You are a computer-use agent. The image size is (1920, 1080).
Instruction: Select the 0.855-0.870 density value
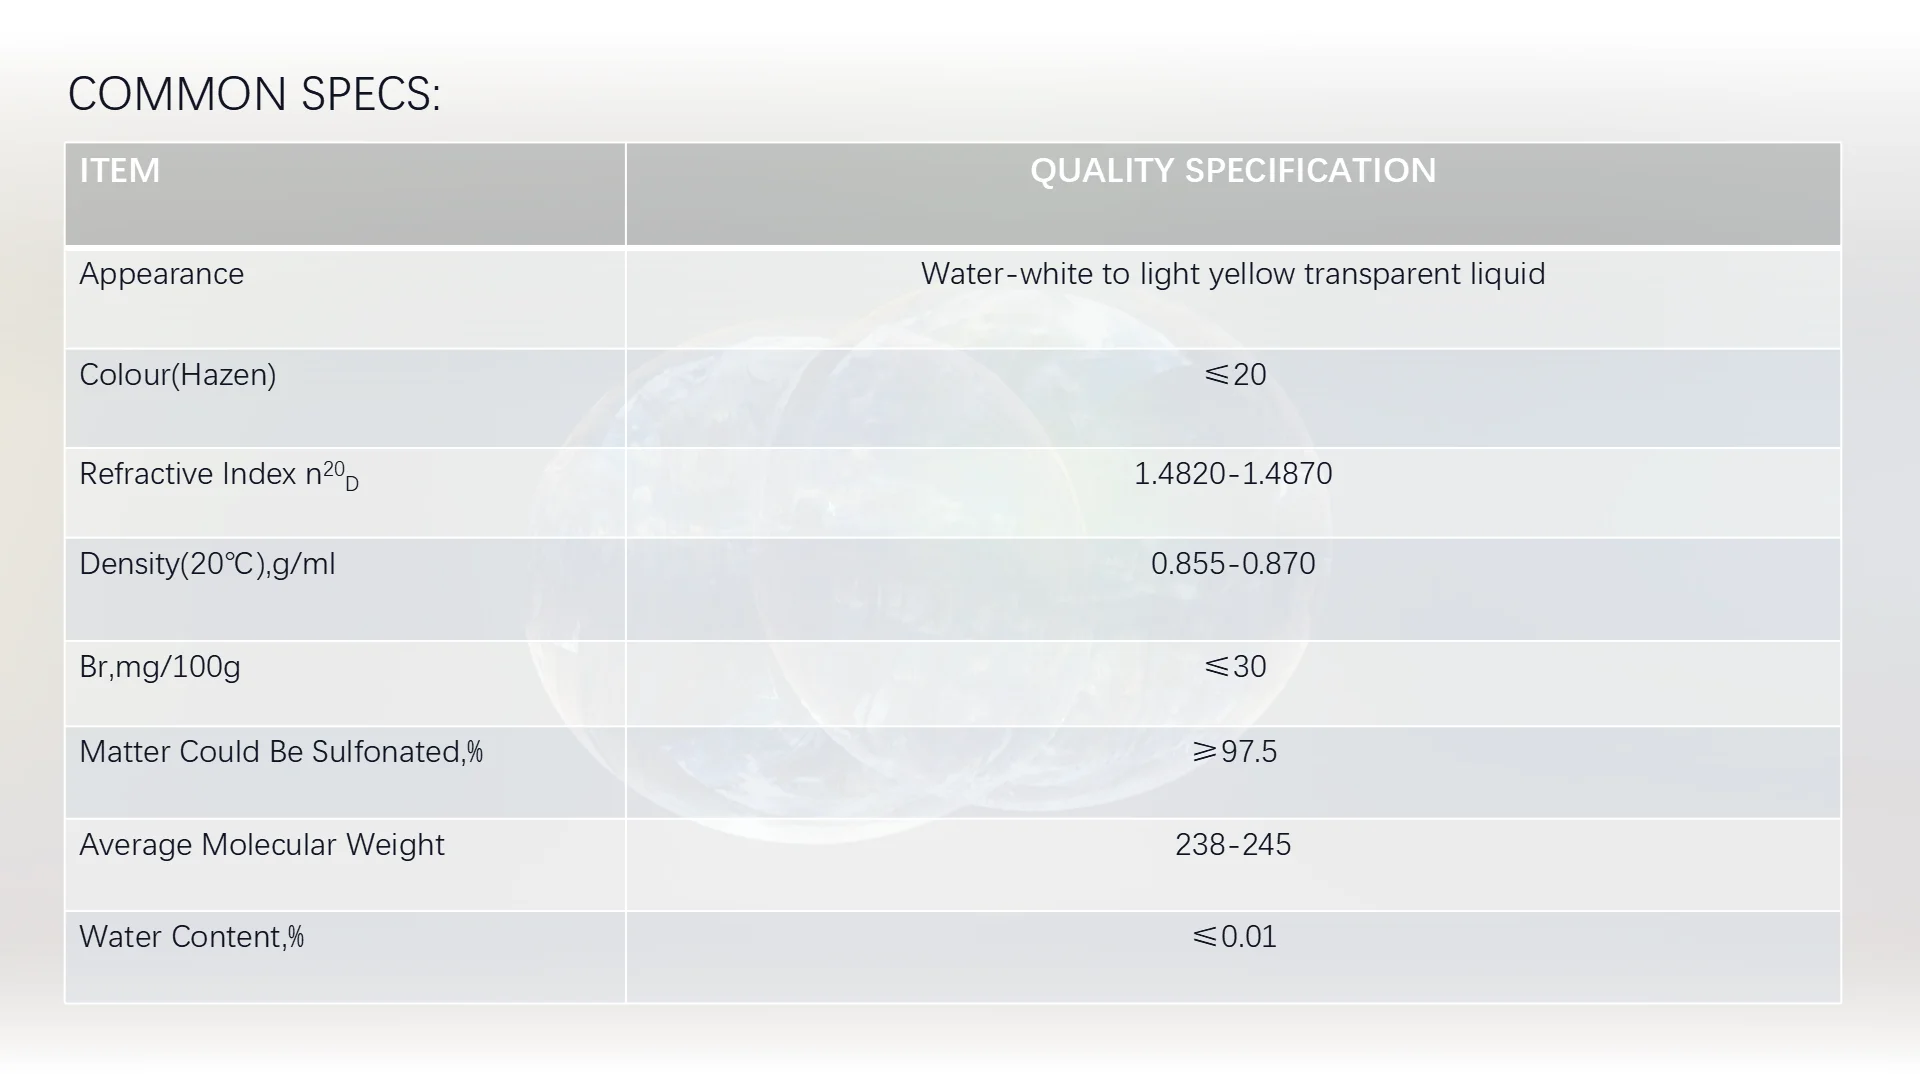click(1232, 564)
